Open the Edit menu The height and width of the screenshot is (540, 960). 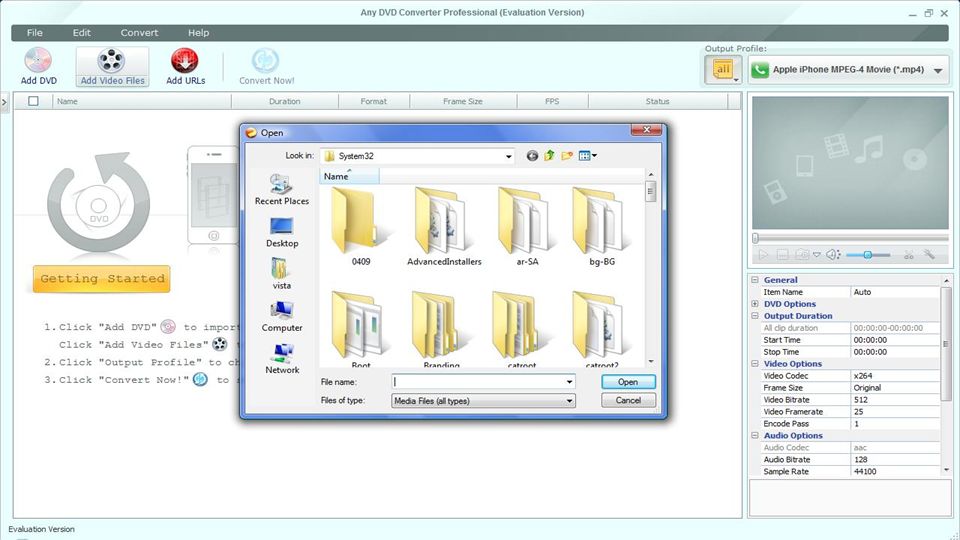coord(81,32)
